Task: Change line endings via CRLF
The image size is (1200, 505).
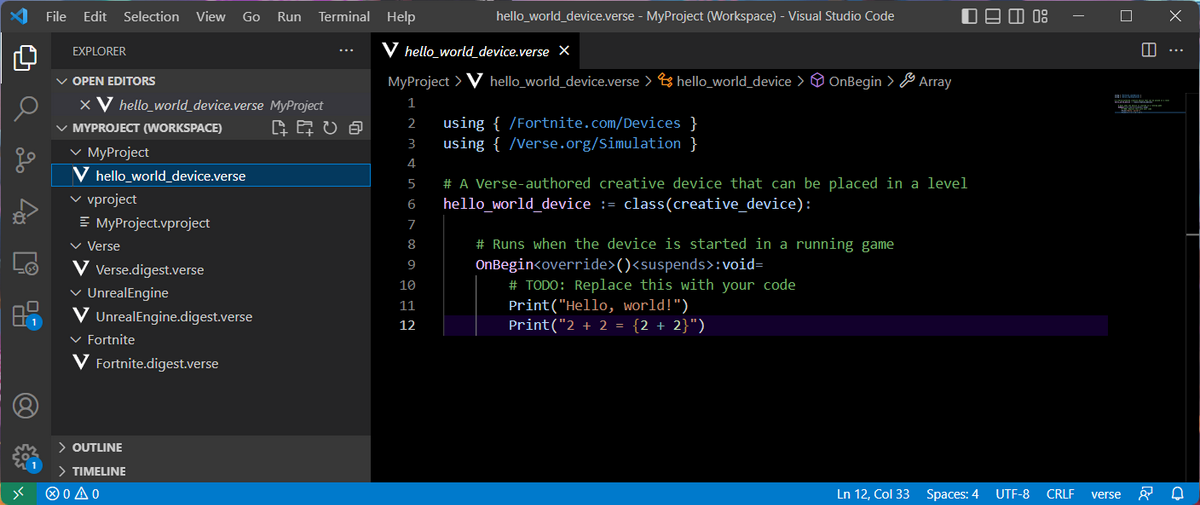Action: [x=1060, y=494]
